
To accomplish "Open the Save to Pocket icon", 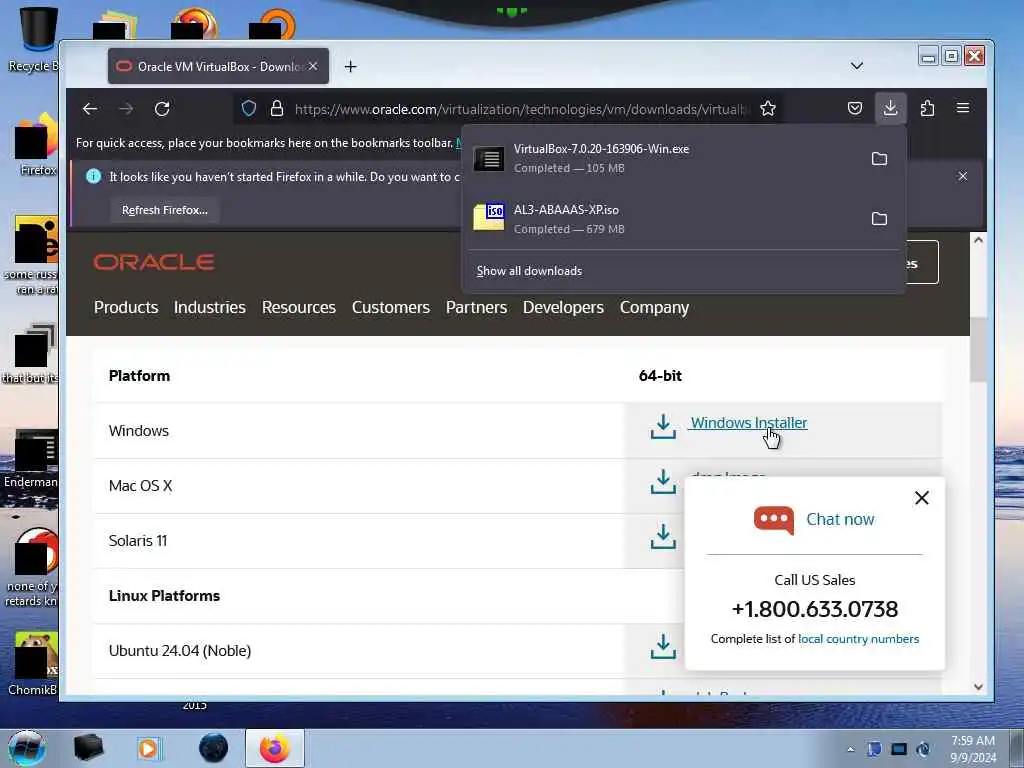I will coord(855,108).
